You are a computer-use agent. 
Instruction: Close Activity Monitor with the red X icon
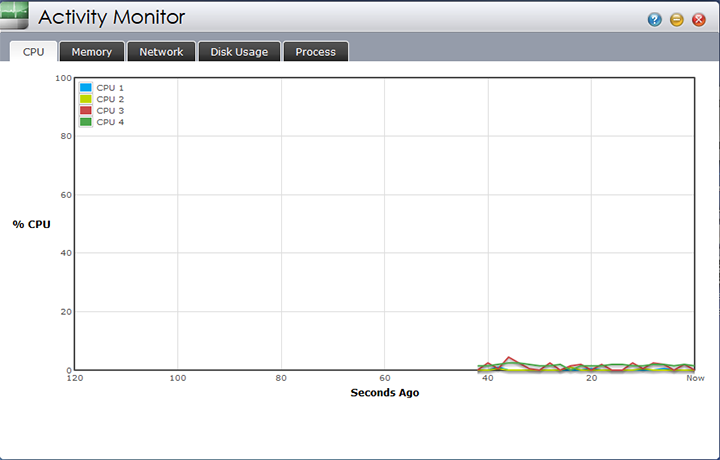coord(699,19)
